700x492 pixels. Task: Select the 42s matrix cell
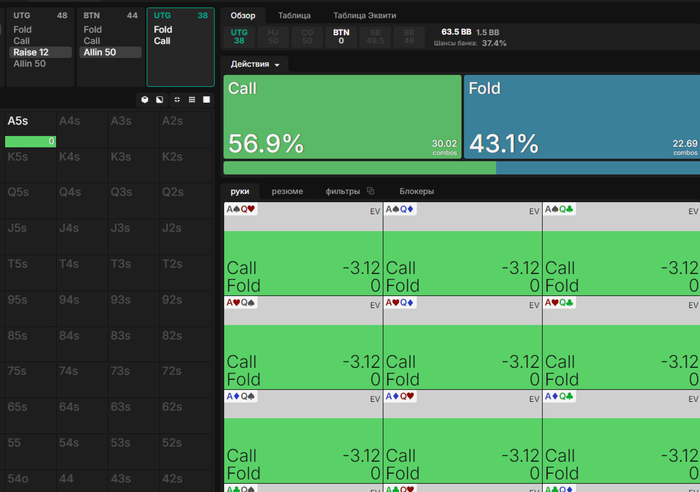185,481
